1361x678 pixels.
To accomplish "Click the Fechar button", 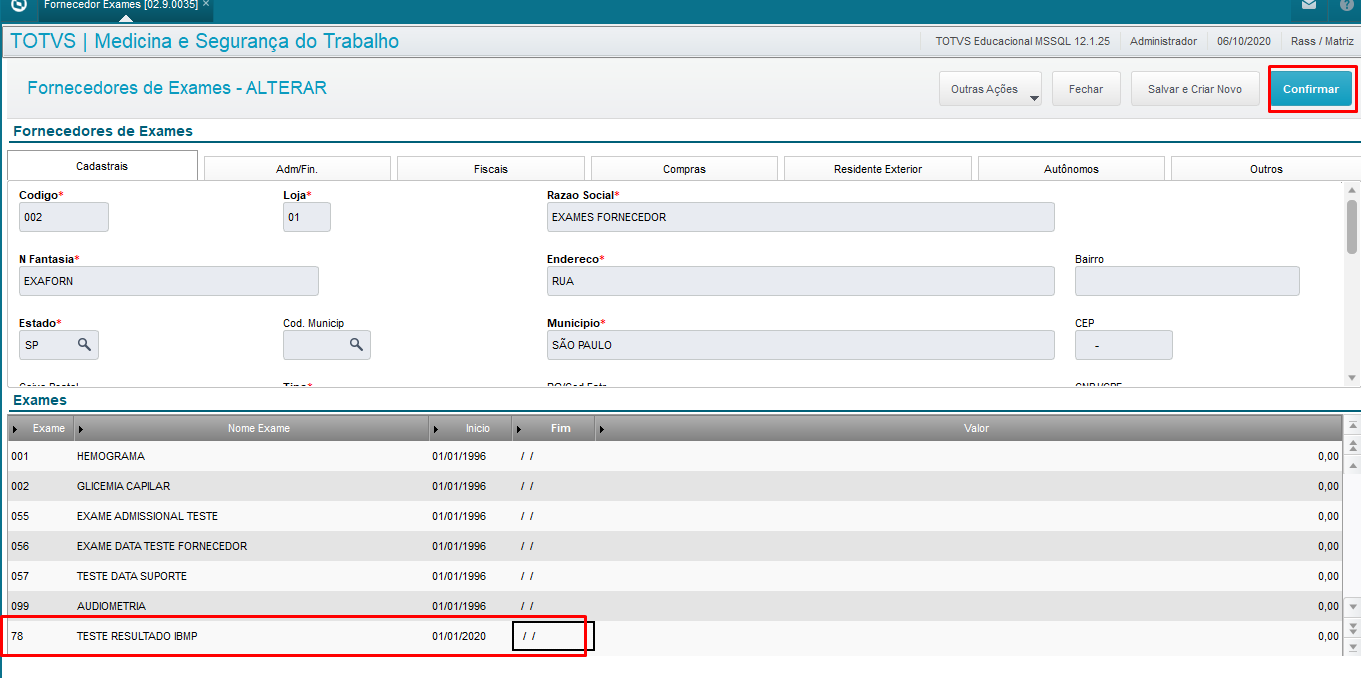I will tap(1086, 89).
